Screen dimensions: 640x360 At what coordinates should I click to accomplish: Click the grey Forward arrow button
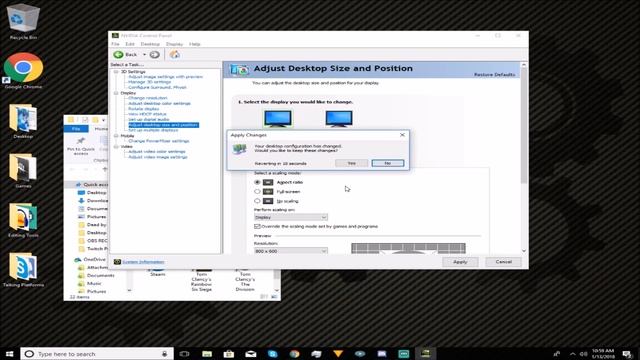[x=154, y=54]
